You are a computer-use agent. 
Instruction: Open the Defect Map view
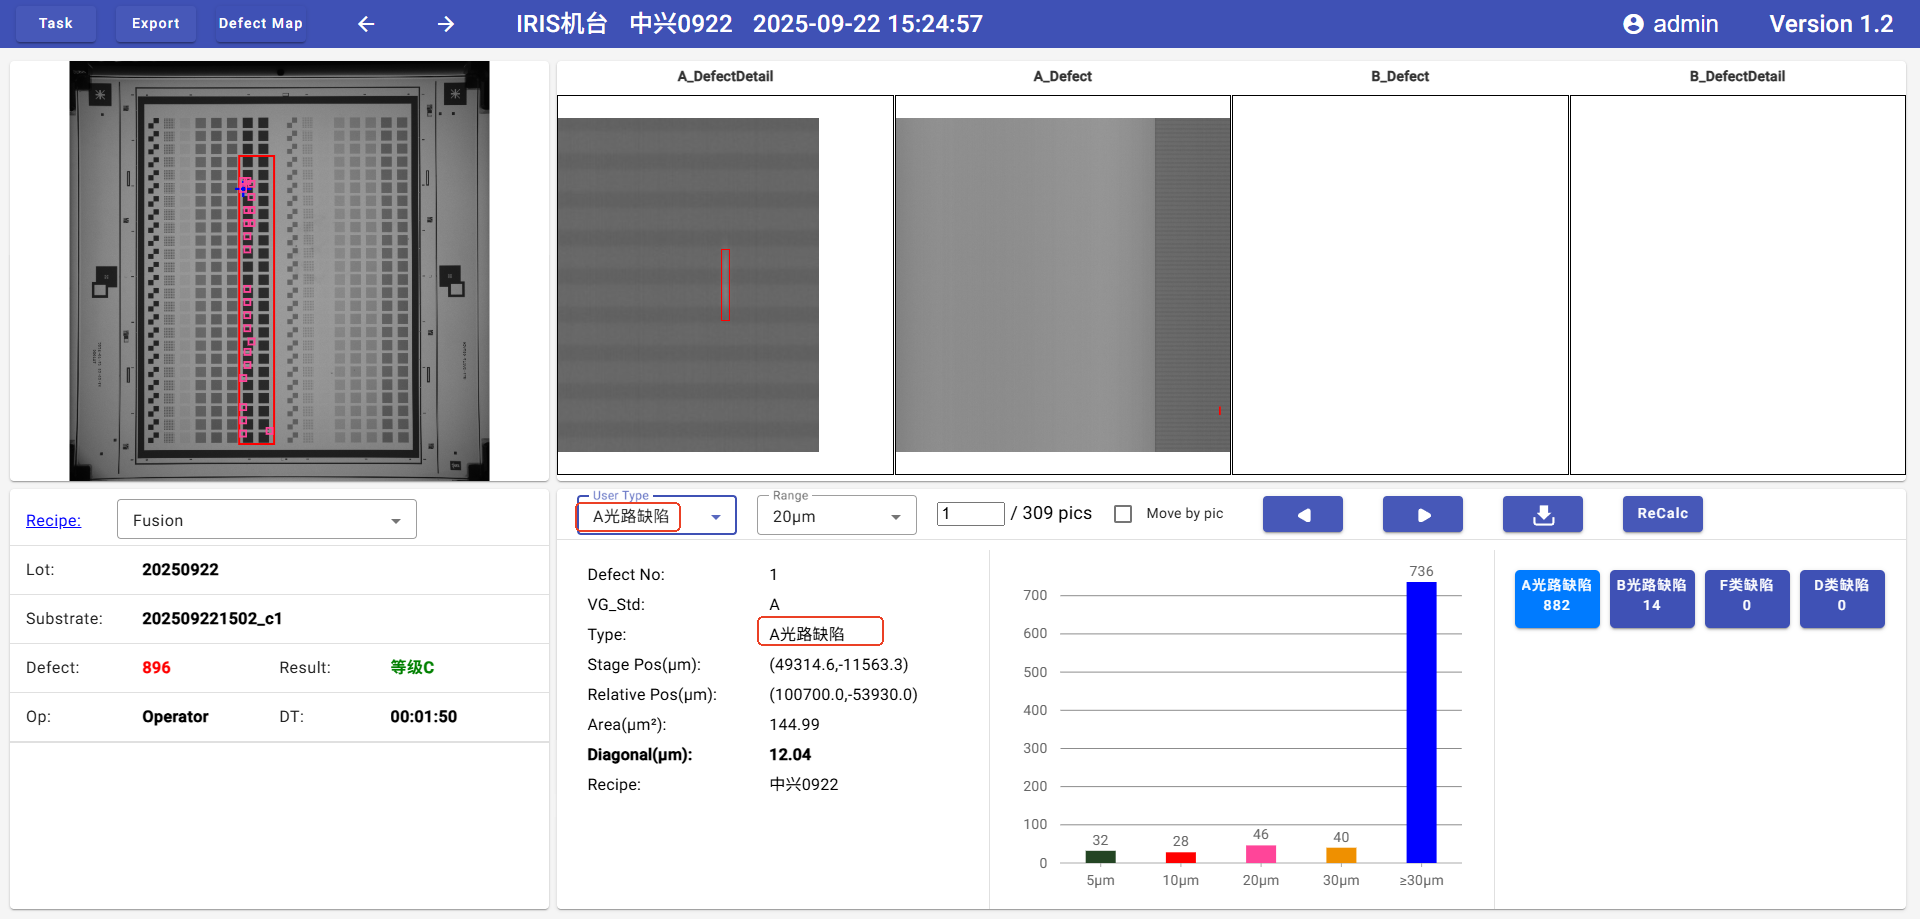(260, 23)
